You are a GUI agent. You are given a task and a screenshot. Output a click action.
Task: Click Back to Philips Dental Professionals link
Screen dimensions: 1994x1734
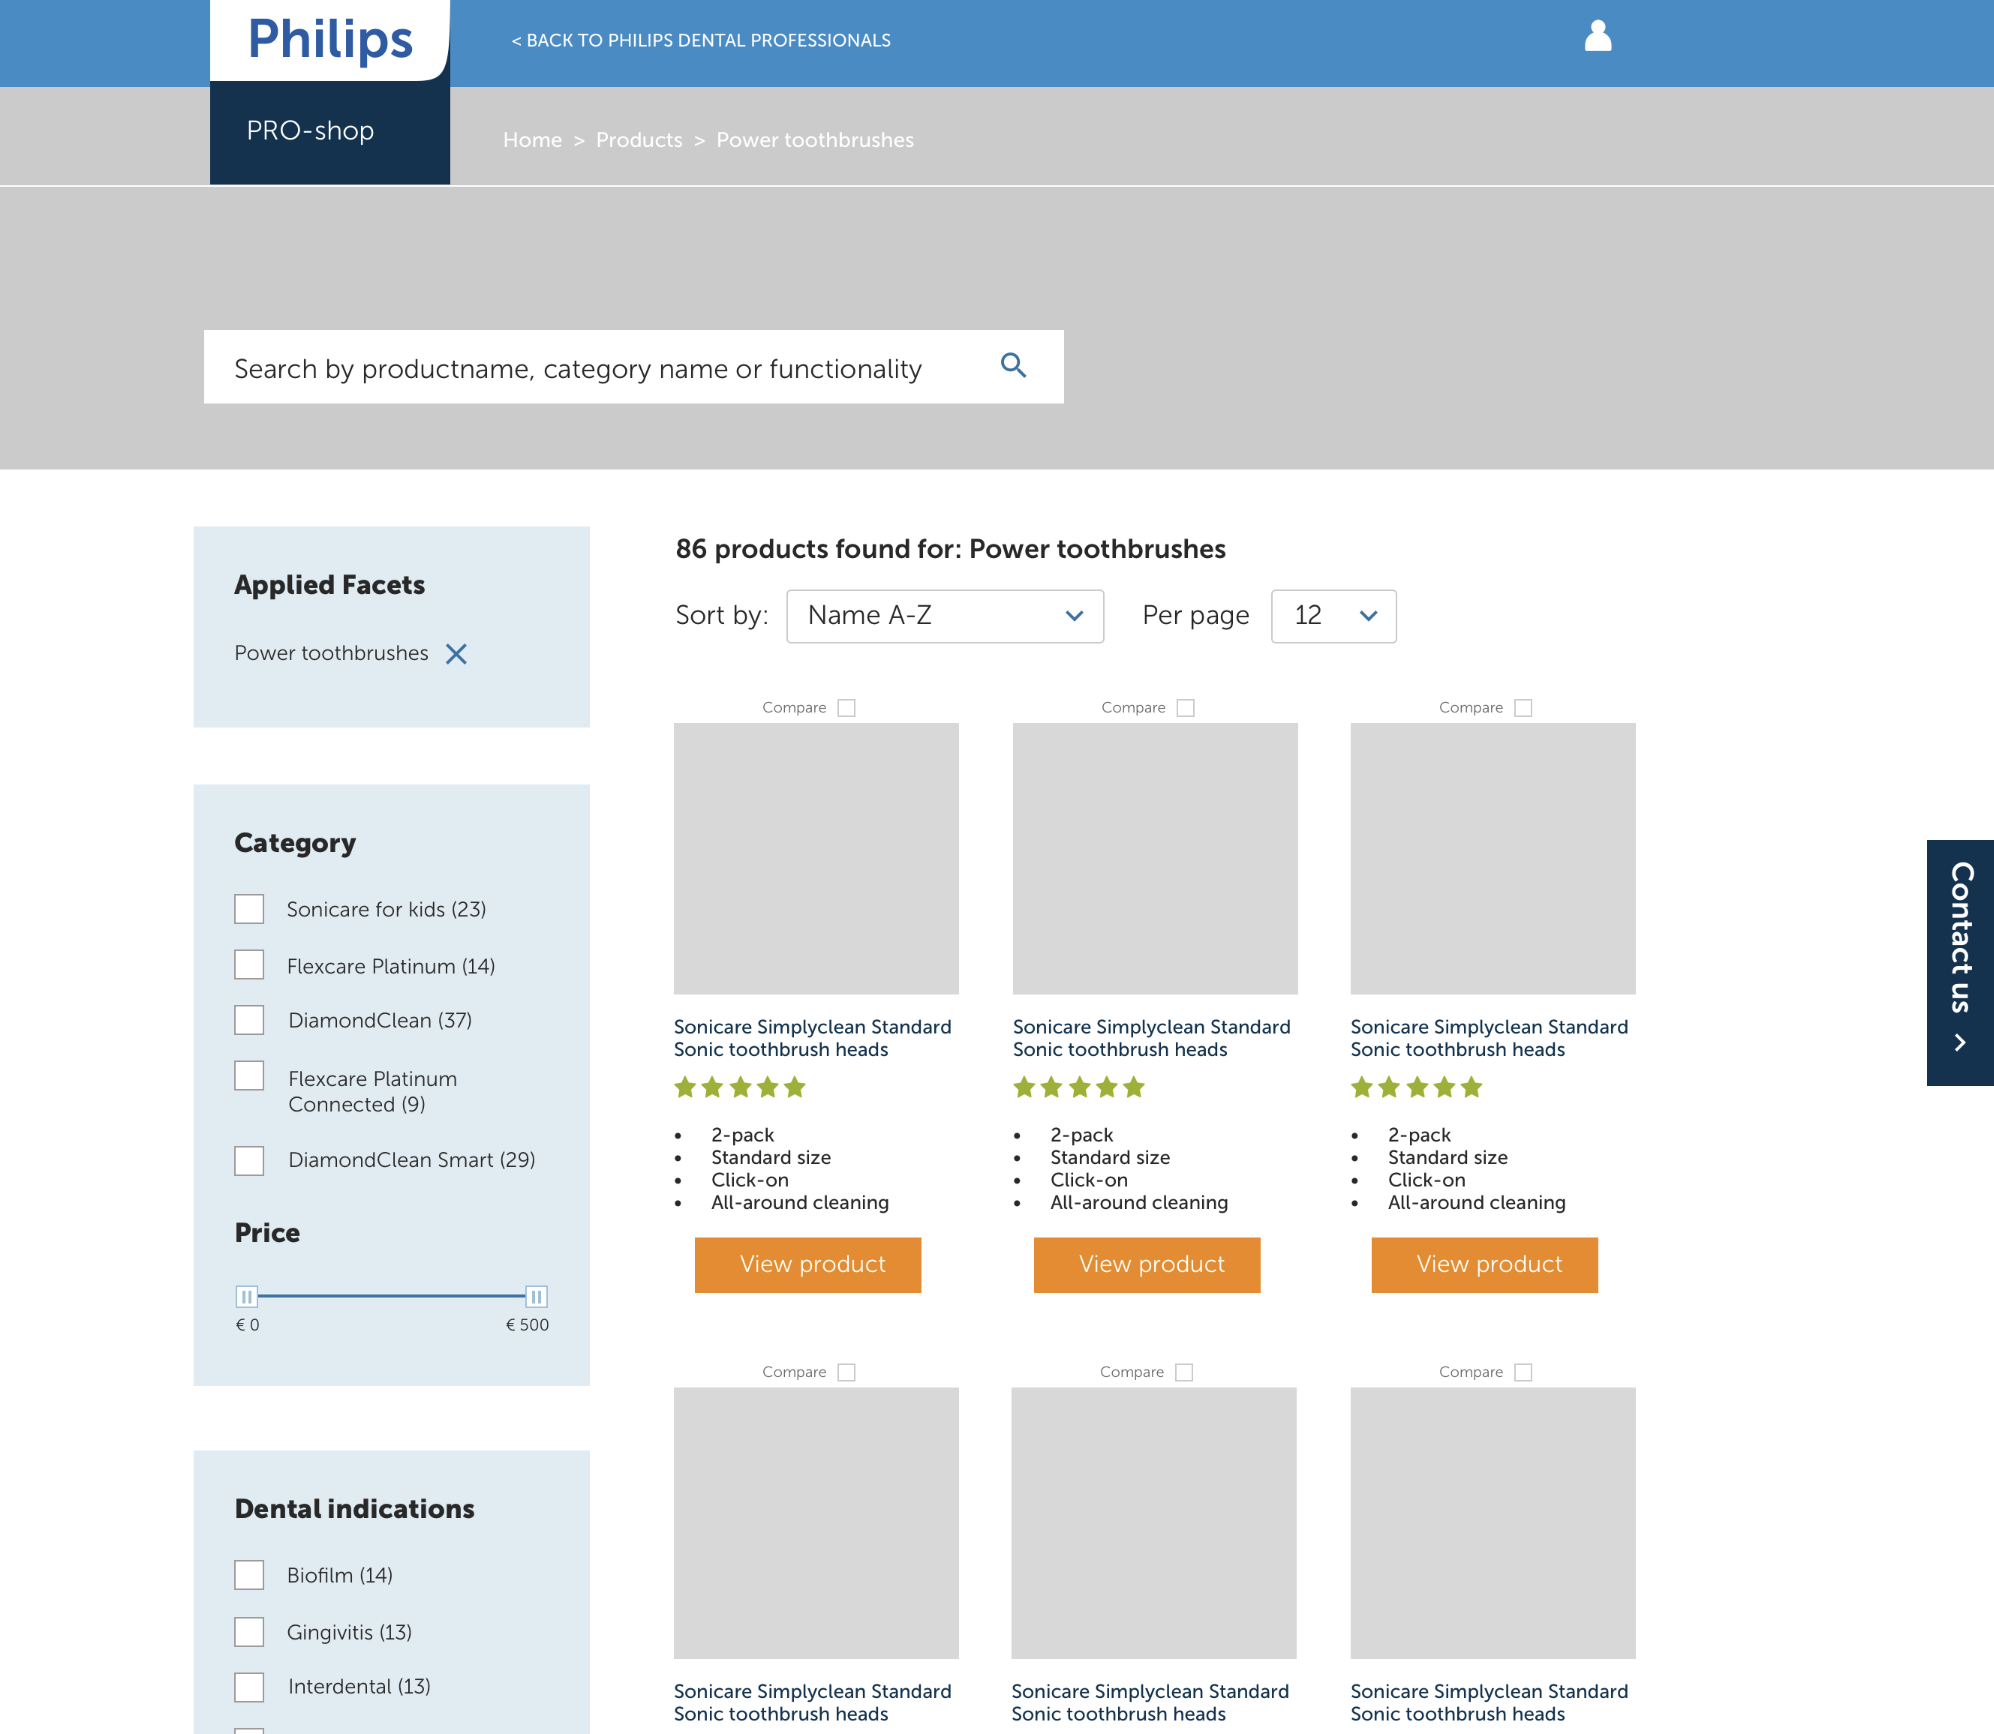[701, 41]
